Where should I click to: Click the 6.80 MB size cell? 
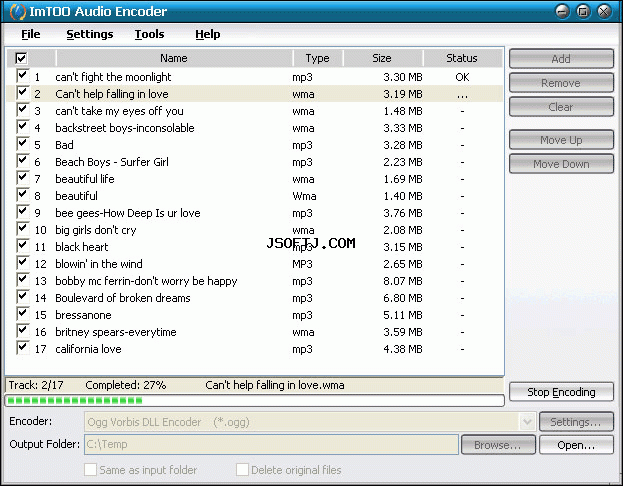tap(402, 298)
